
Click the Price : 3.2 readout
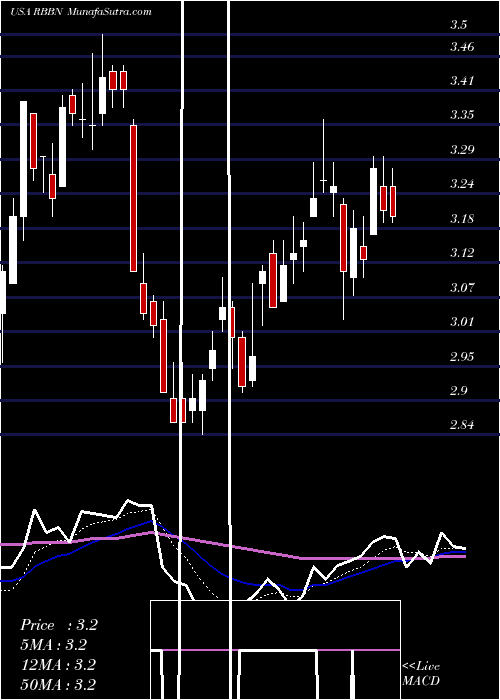(x=59, y=625)
